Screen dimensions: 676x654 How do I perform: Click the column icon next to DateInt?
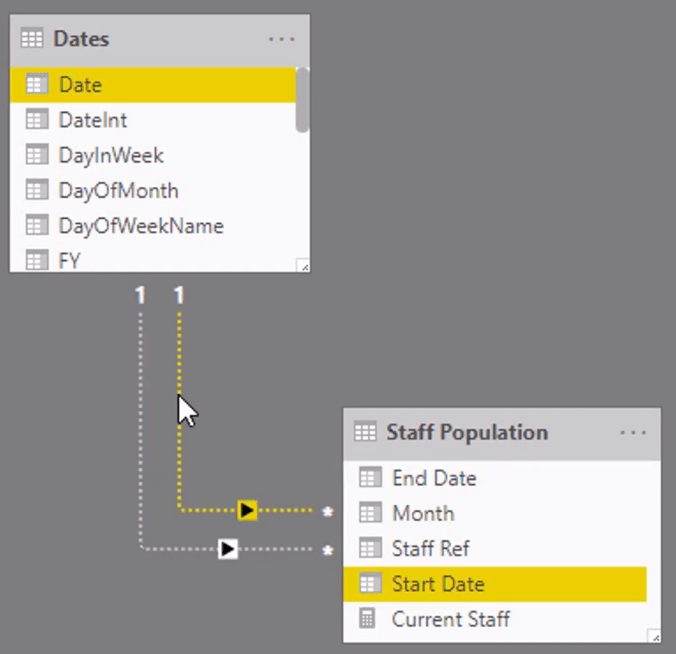37,119
